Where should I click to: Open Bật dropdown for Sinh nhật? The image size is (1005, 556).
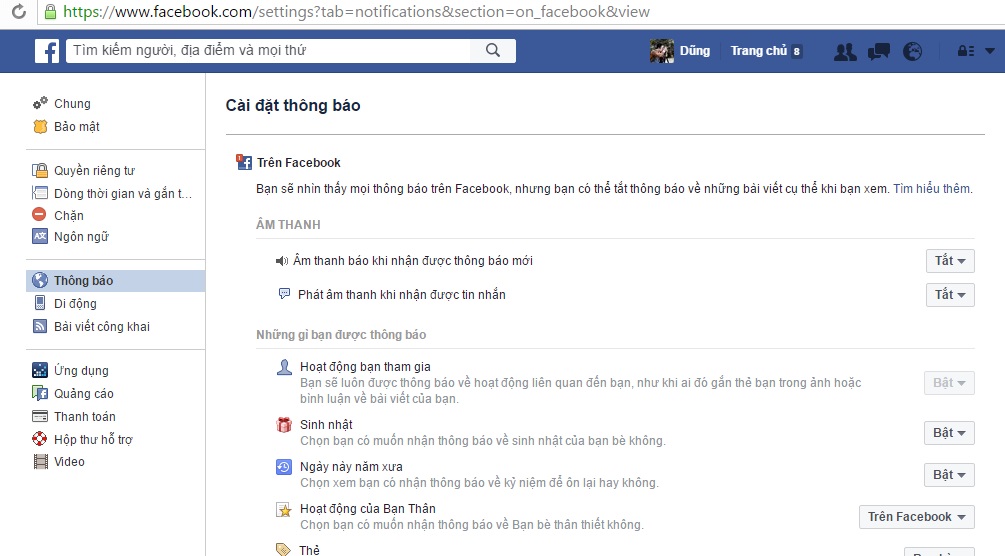[x=949, y=433]
